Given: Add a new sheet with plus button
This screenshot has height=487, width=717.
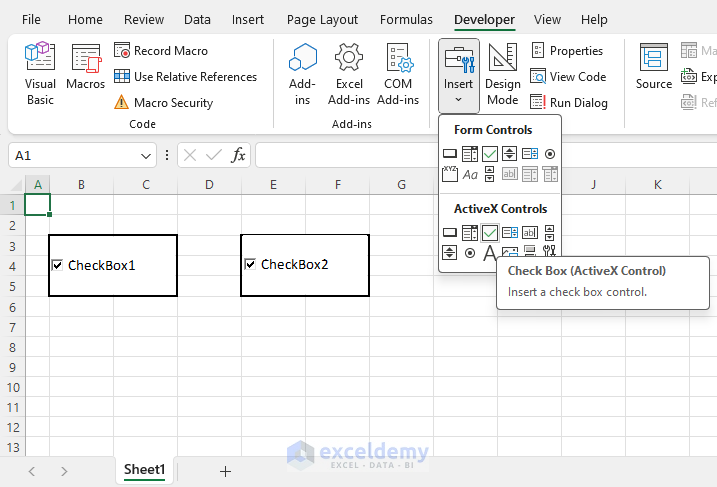Looking at the screenshot, I should point(225,471).
